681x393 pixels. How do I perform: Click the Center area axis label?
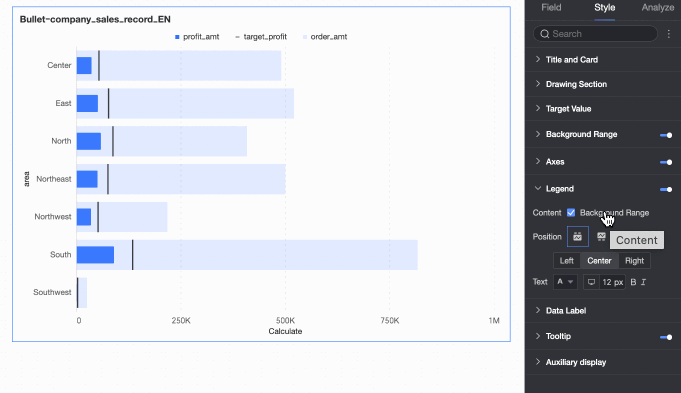[59, 65]
